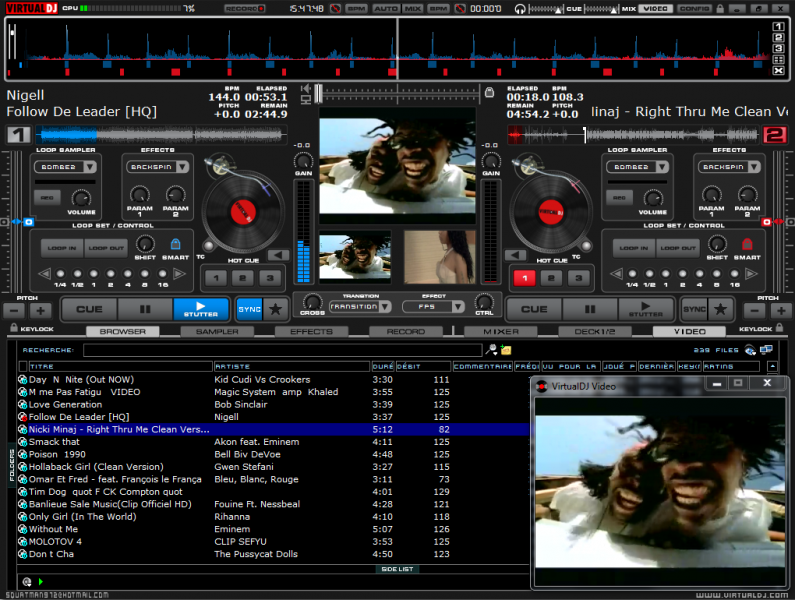Click deck 2 video preview thumbnail

(439, 257)
